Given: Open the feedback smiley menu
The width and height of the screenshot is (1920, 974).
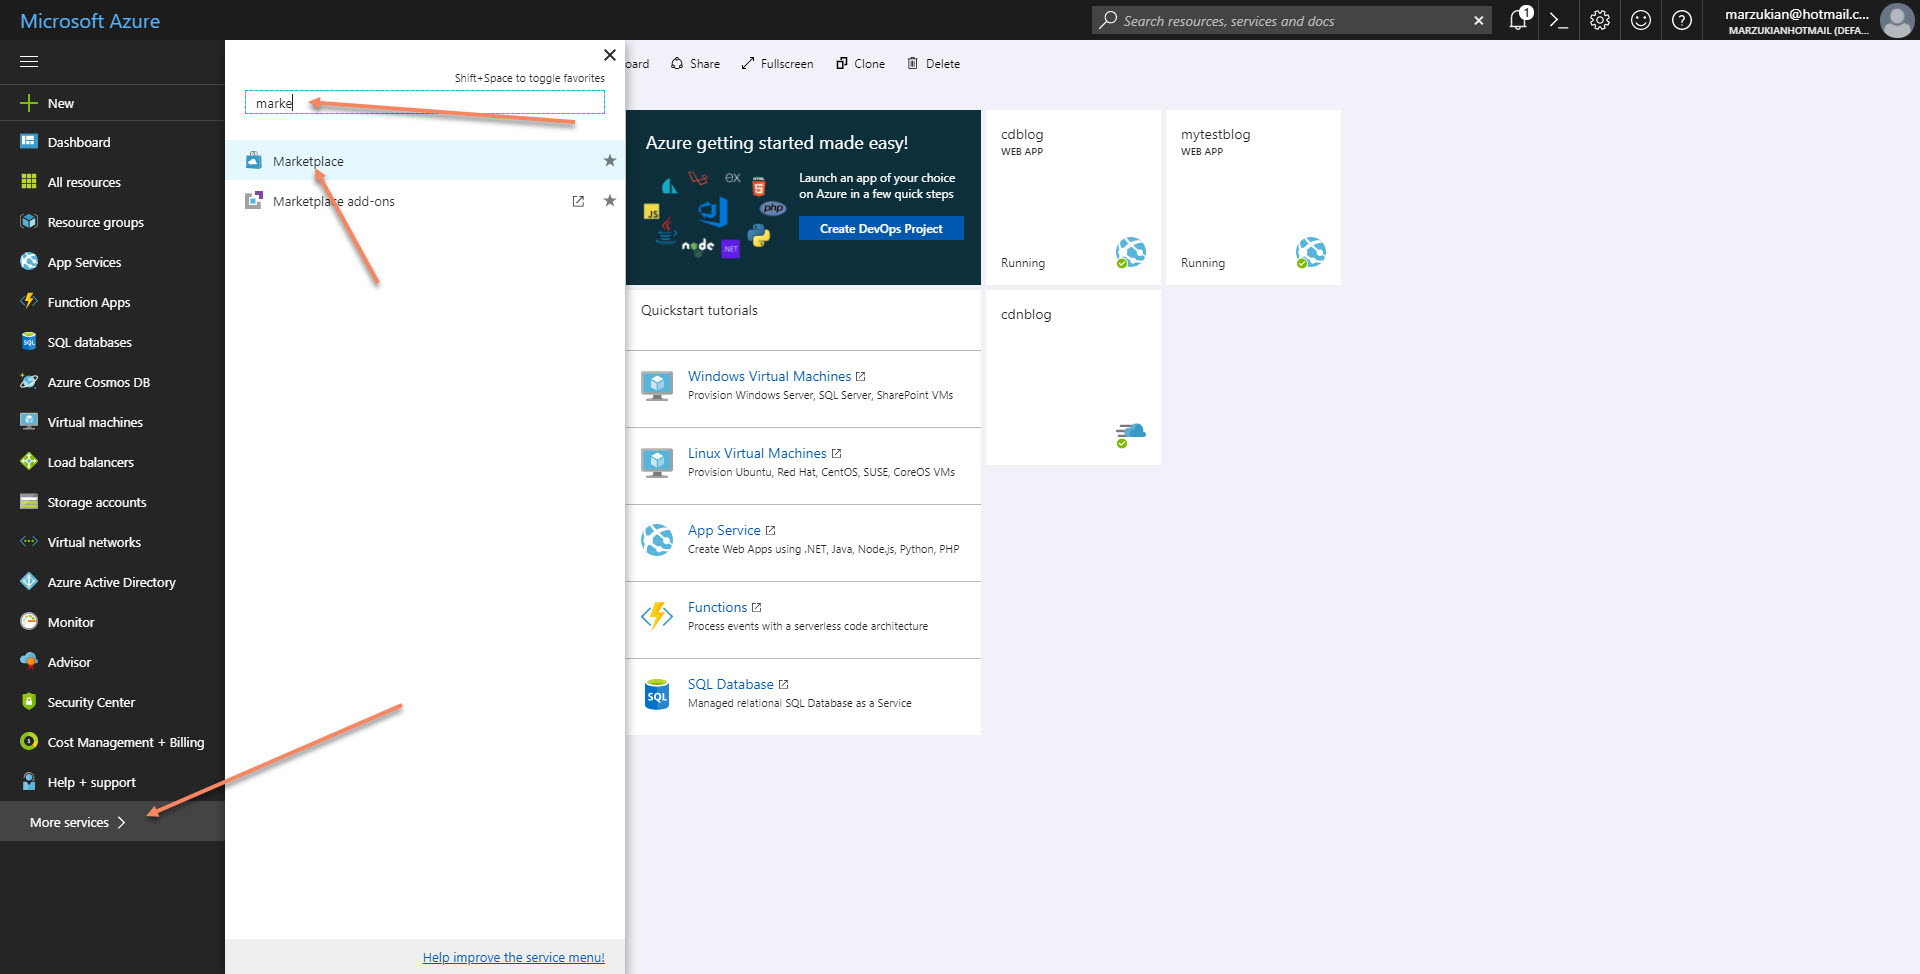Looking at the screenshot, I should pyautogui.click(x=1640, y=20).
